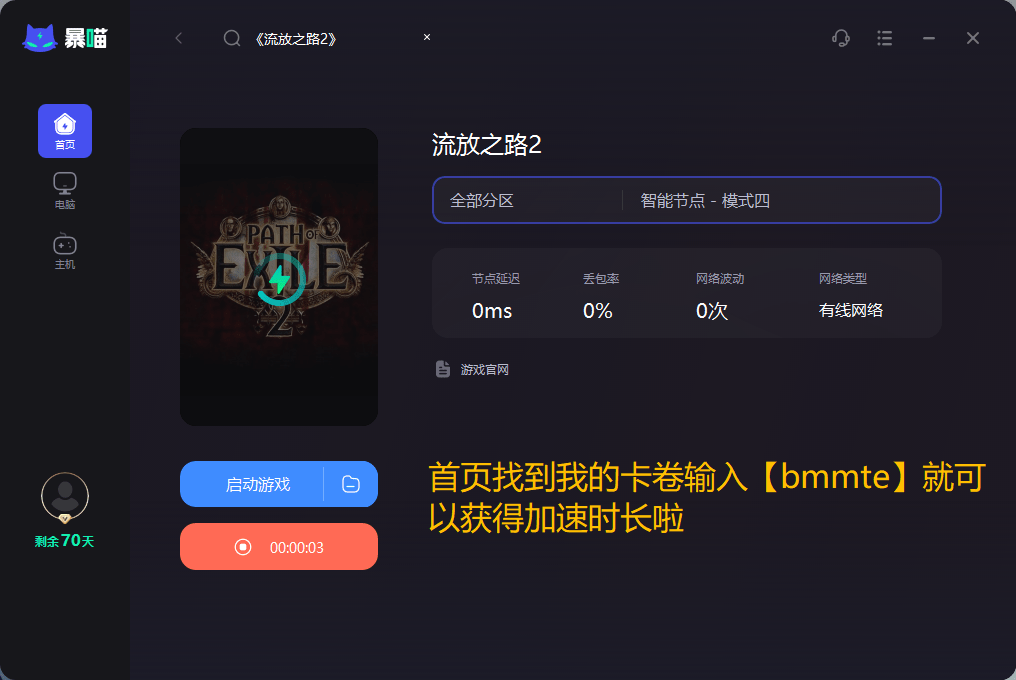The height and width of the screenshot is (680, 1016).
Task: Open the list menu icon
Action: click(x=884, y=38)
